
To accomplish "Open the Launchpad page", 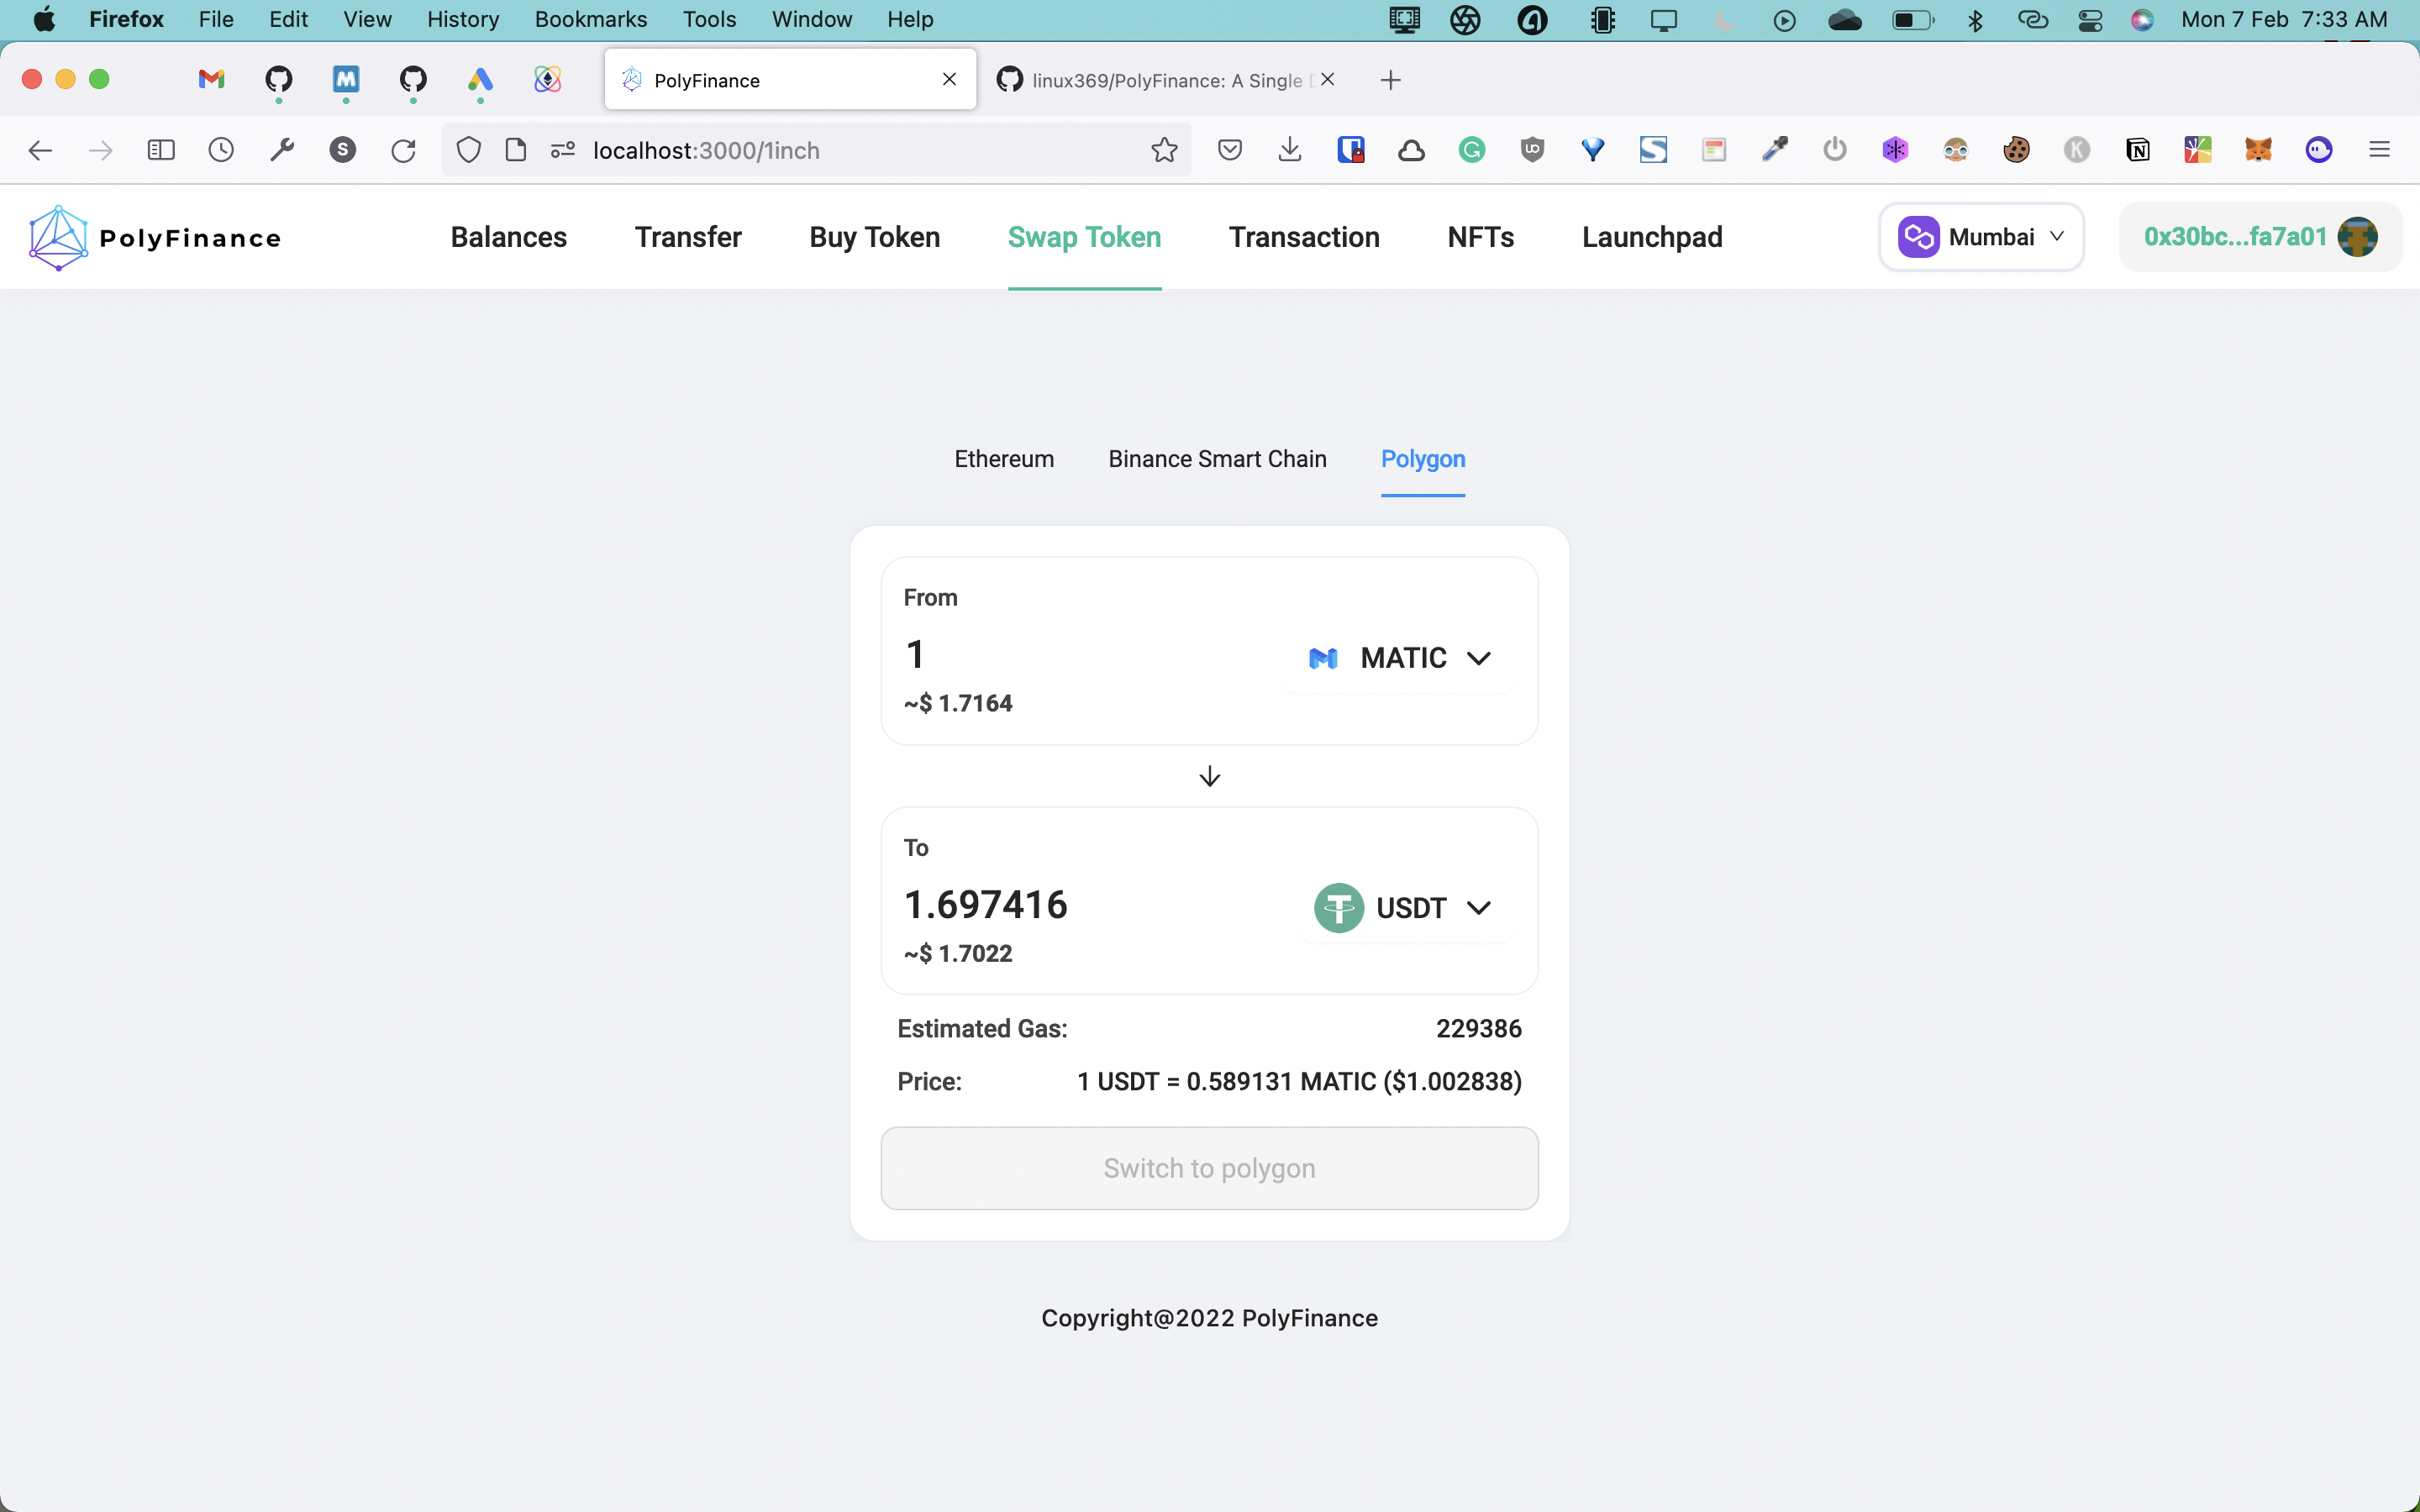I will (1652, 237).
